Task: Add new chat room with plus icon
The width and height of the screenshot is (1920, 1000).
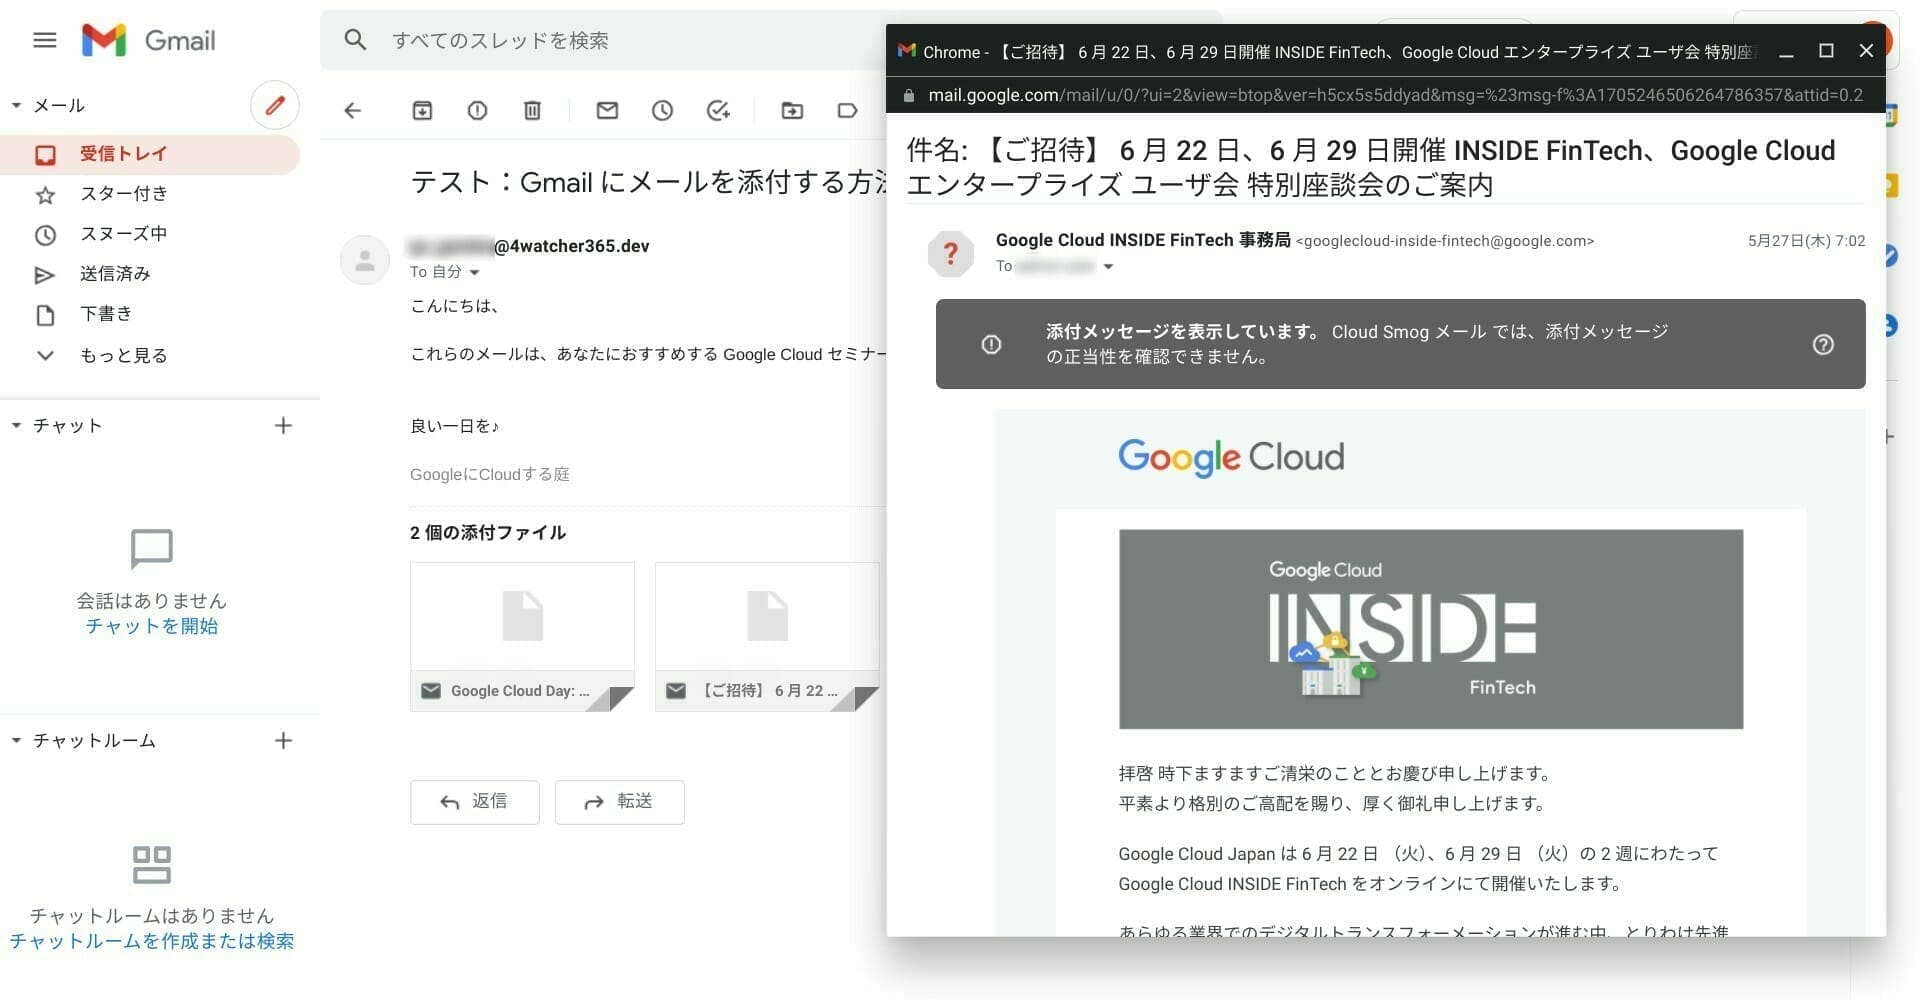Action: [283, 740]
